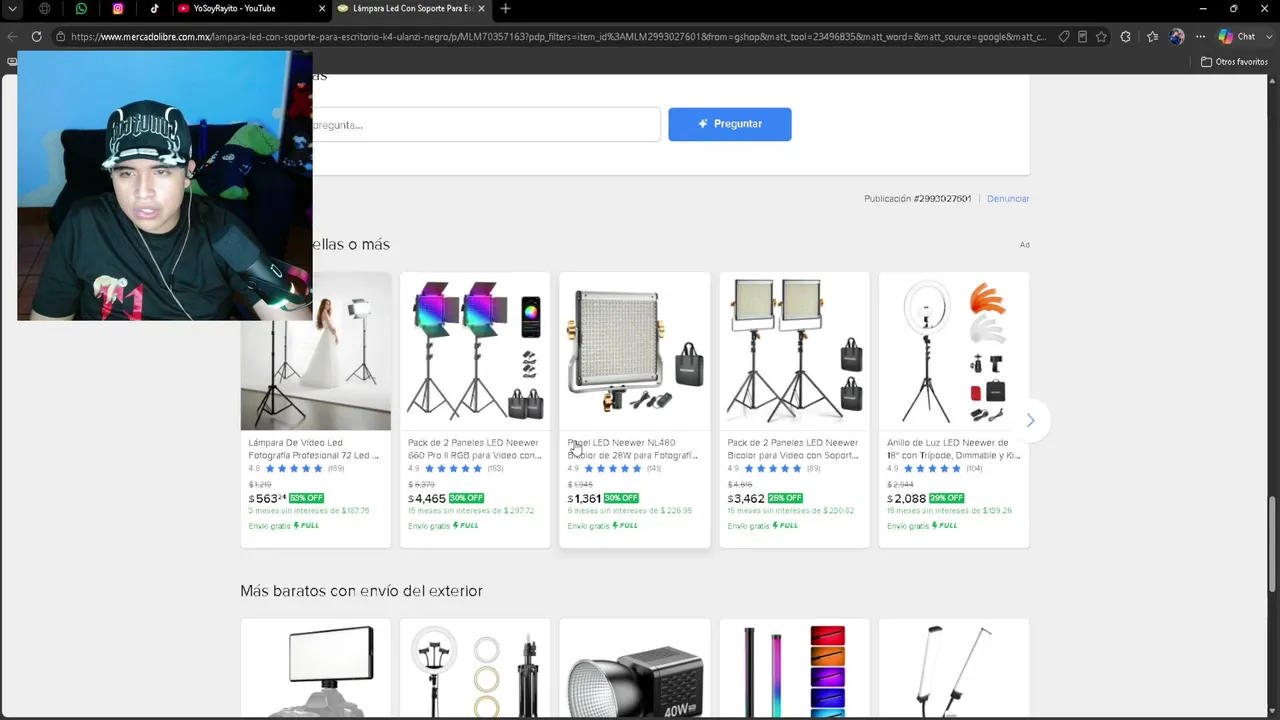1280x720 pixels.
Task: Open a new browser tab
Action: (x=505, y=9)
